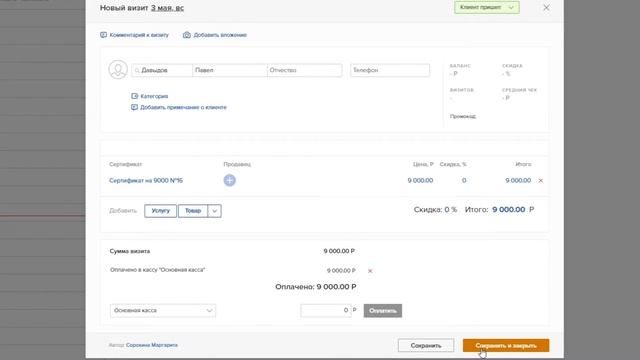Click the Сохранить button
This screenshot has height=360, width=640.
click(x=426, y=345)
